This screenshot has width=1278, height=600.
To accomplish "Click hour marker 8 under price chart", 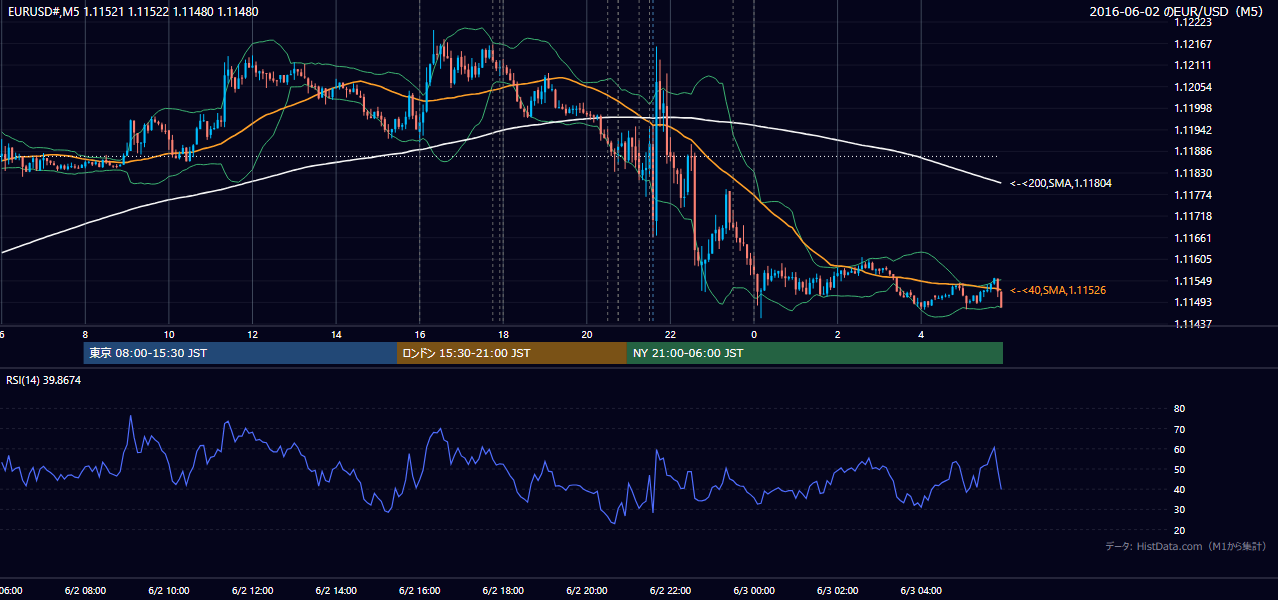I will coord(85,334).
